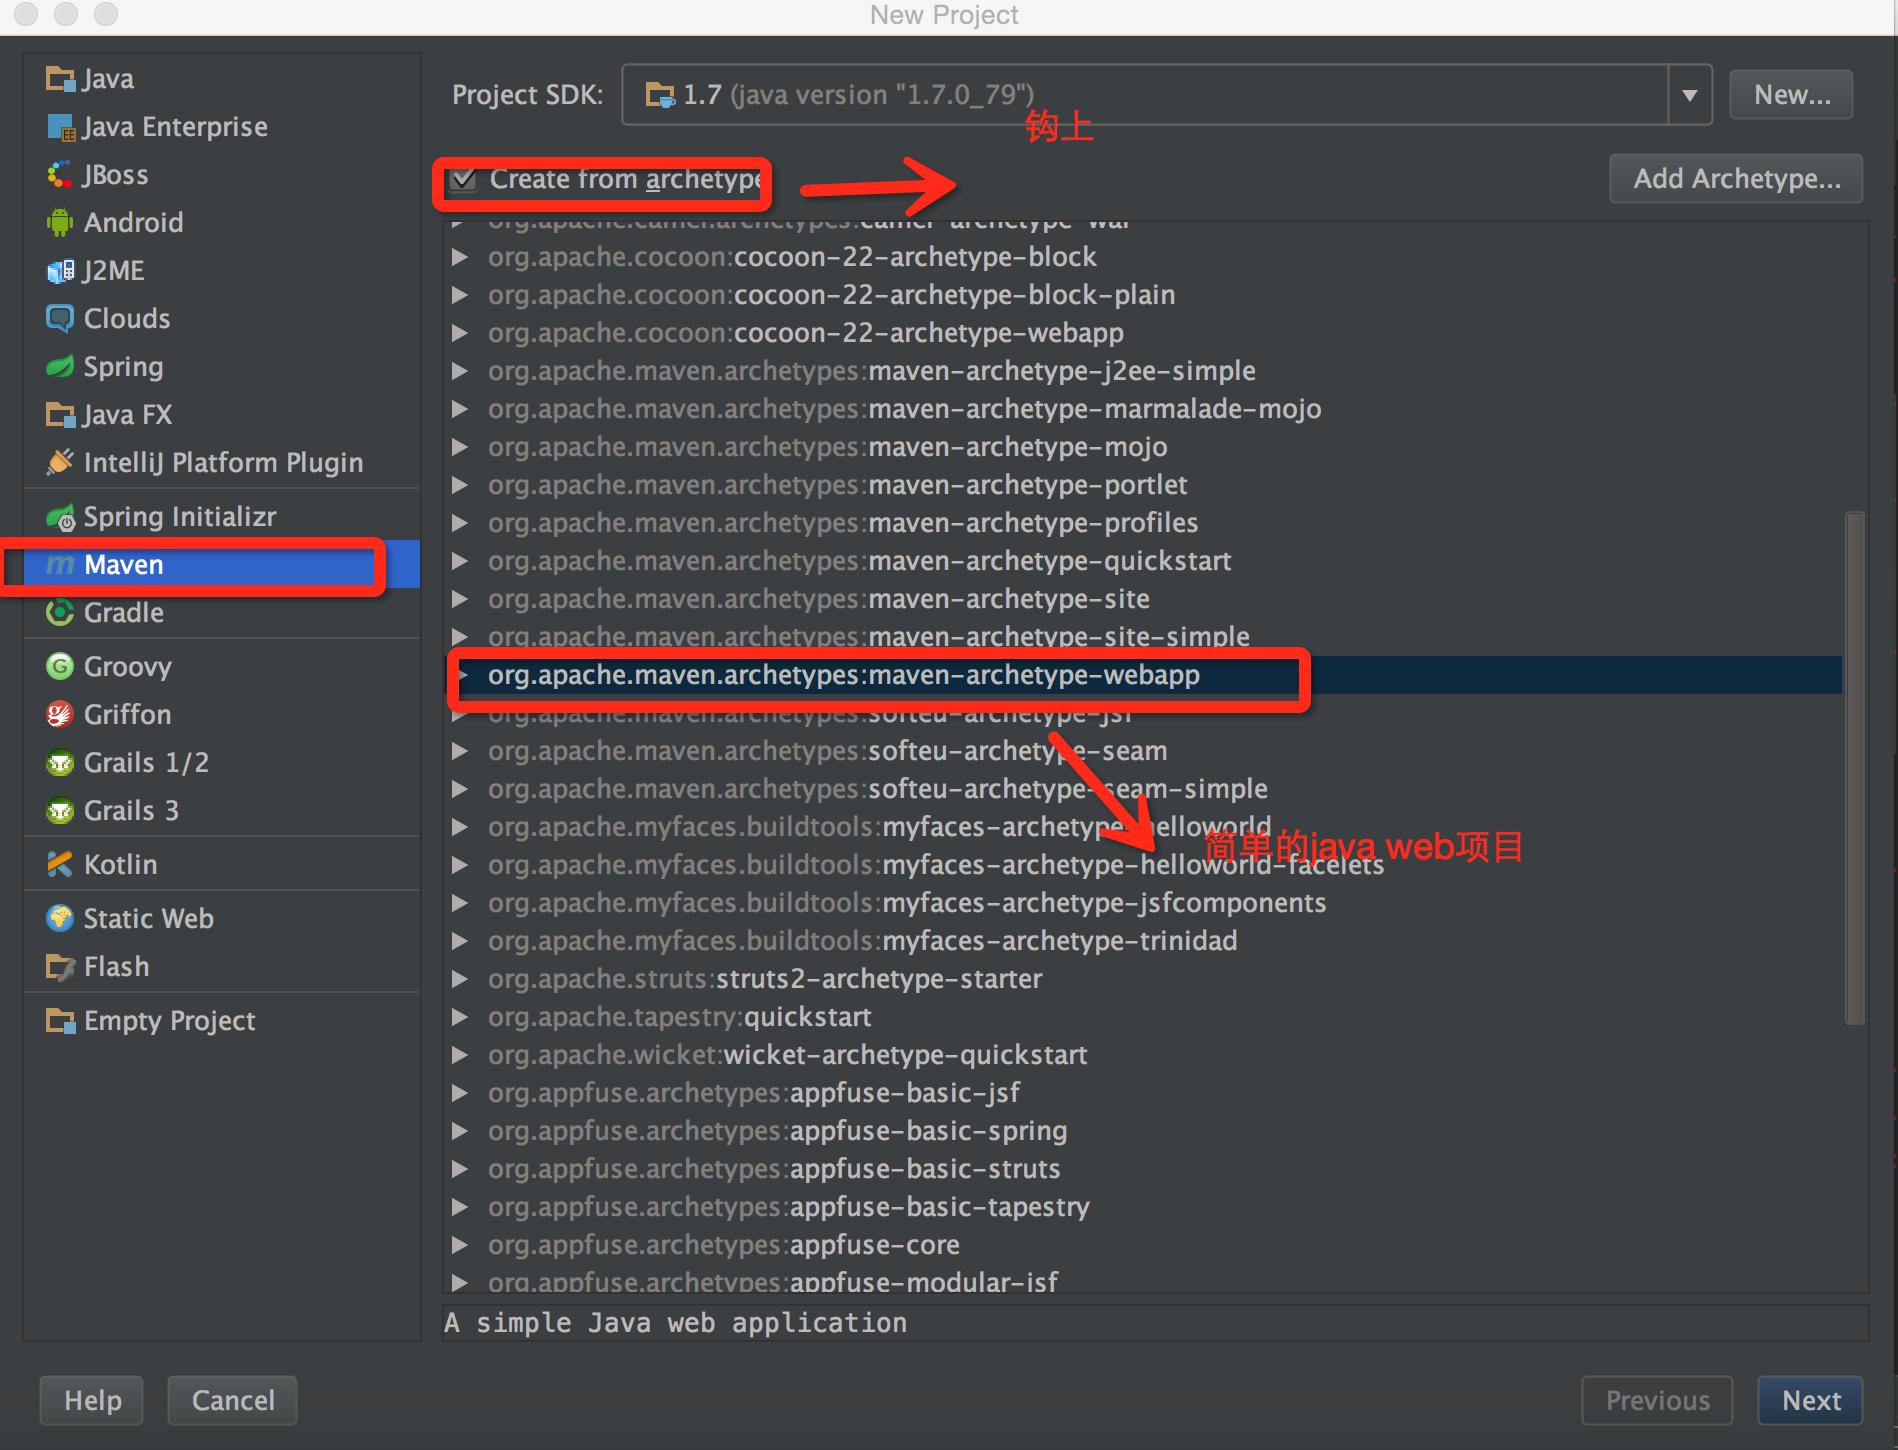Select softeu-archetype-seam-simple row

click(1145, 789)
